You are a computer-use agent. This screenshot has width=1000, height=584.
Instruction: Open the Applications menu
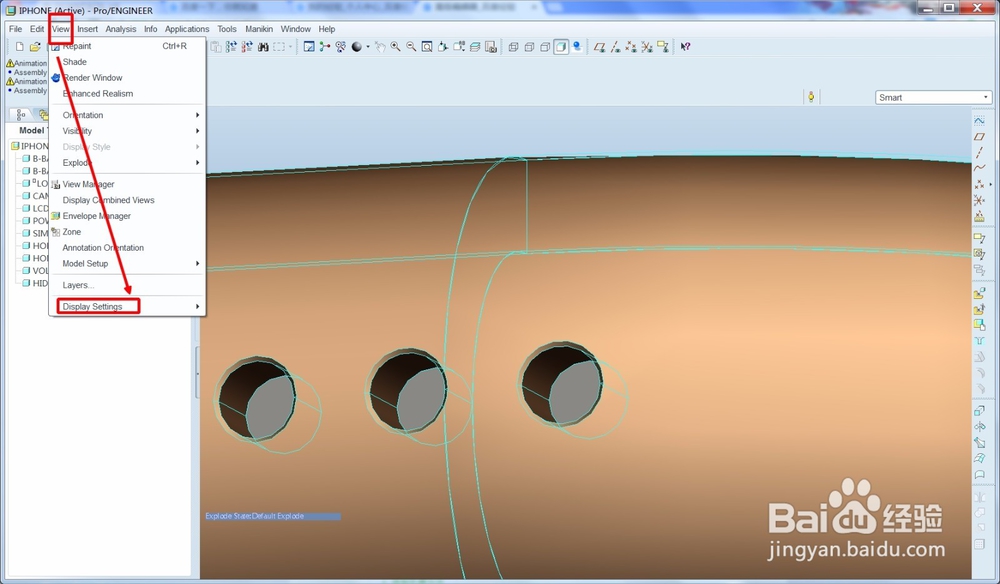tap(187, 29)
